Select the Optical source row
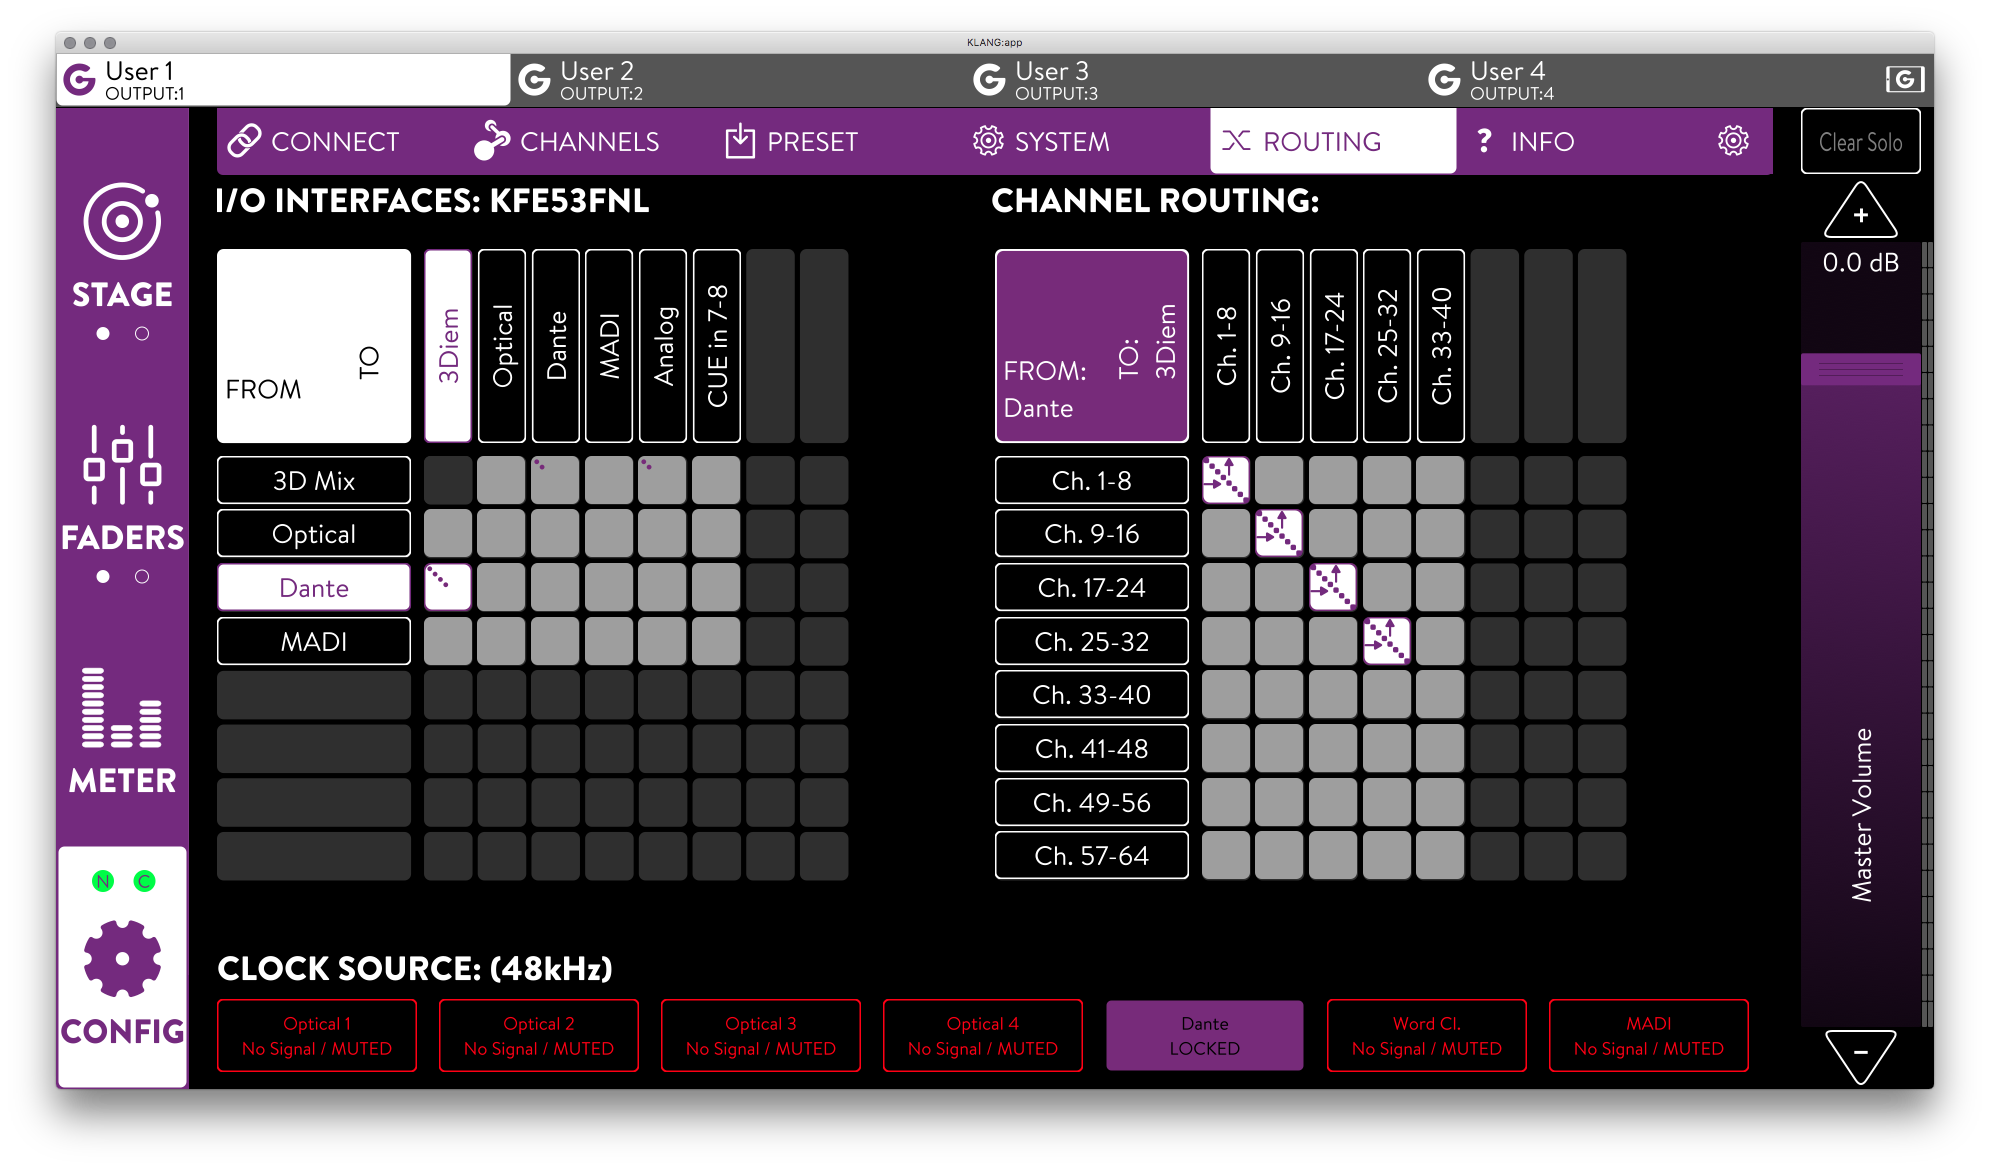The height and width of the screenshot is (1169, 1990). (314, 534)
